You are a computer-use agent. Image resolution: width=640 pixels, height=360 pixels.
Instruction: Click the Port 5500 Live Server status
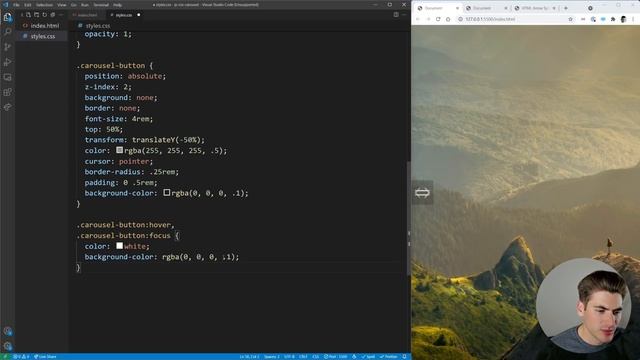(x=336, y=357)
